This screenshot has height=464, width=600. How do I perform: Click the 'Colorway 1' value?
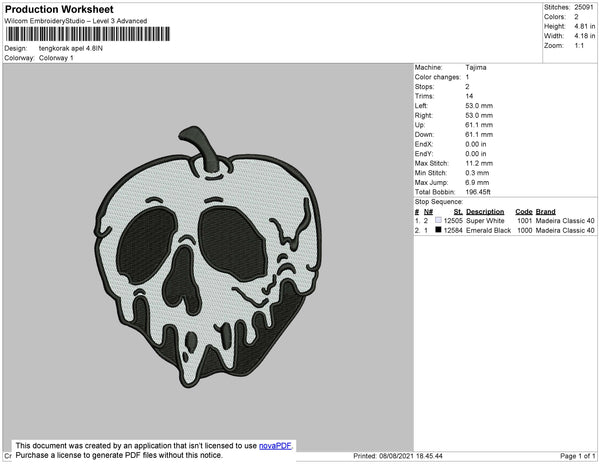coord(56,58)
